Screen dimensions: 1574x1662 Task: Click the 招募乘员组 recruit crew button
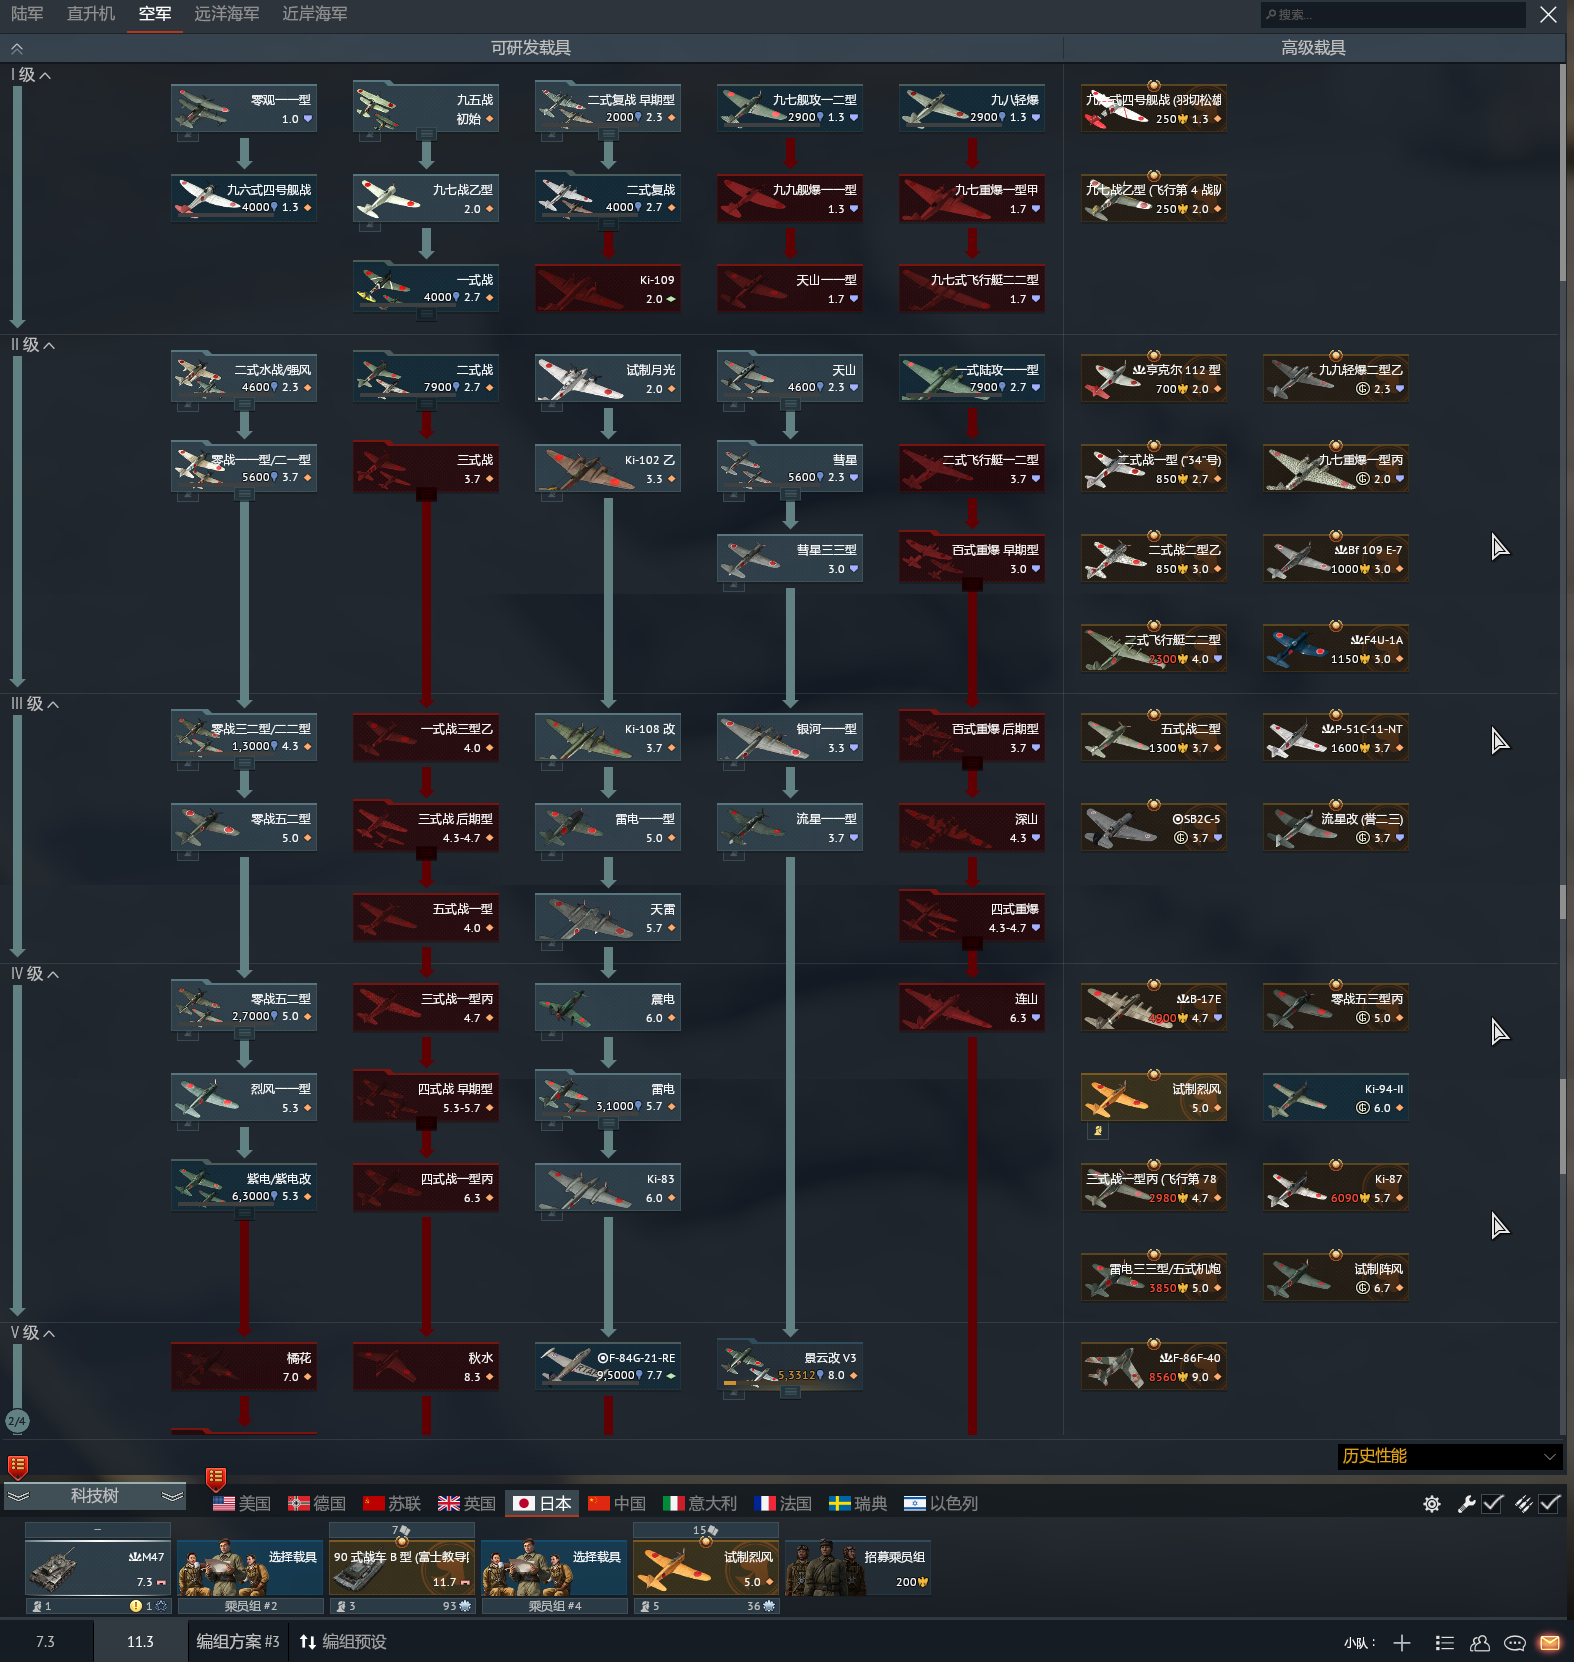(x=858, y=1568)
